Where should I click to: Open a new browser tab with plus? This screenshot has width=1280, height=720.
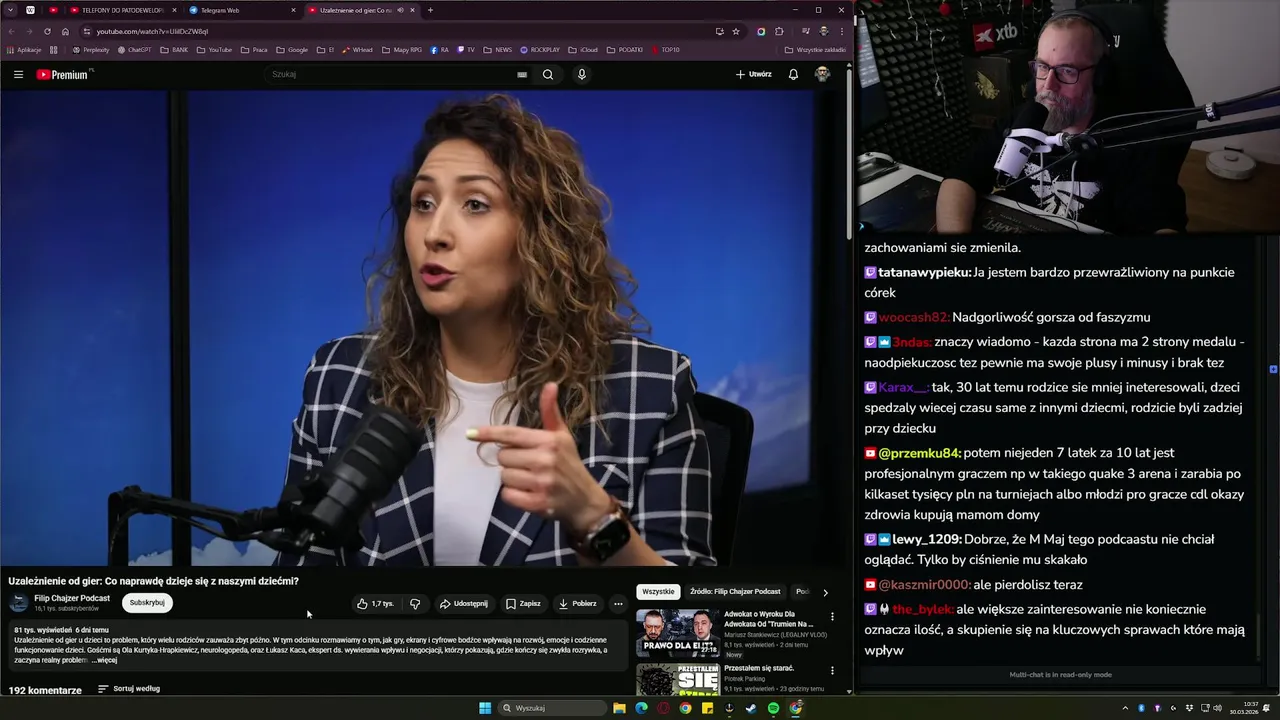(x=430, y=10)
